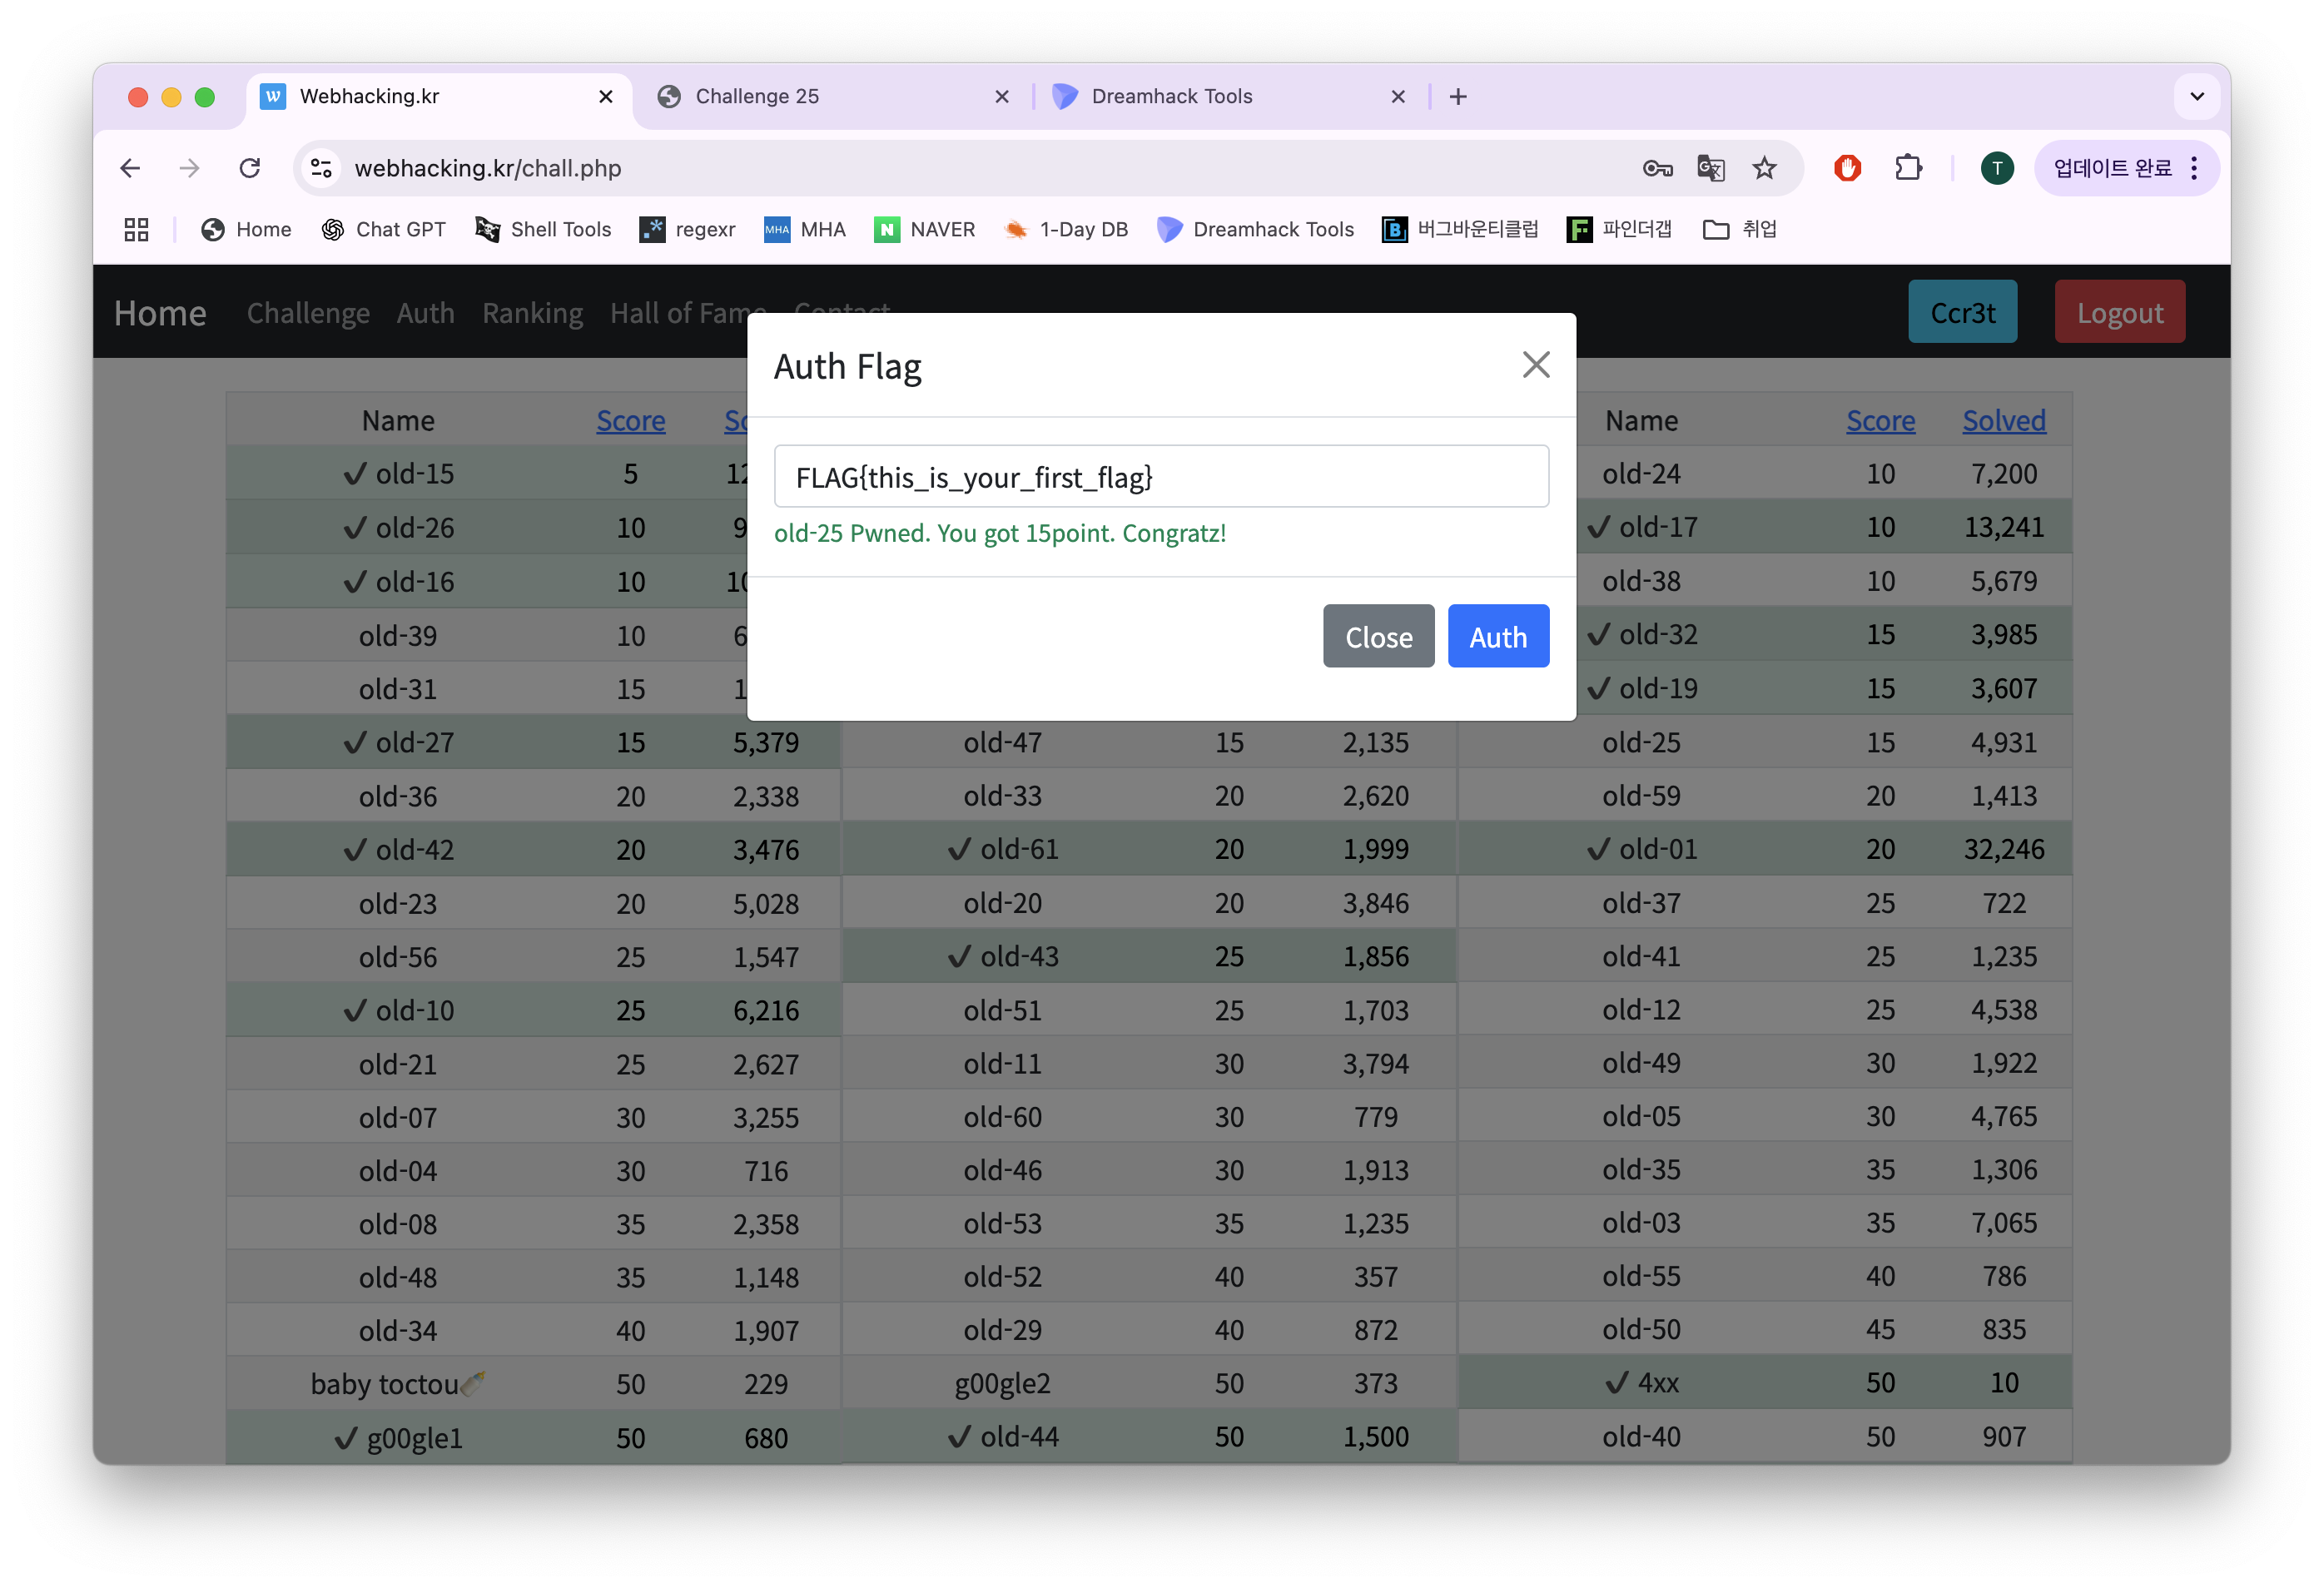The image size is (2324, 1588).
Task: Click the blue Auth button
Action: pyautogui.click(x=1498, y=636)
